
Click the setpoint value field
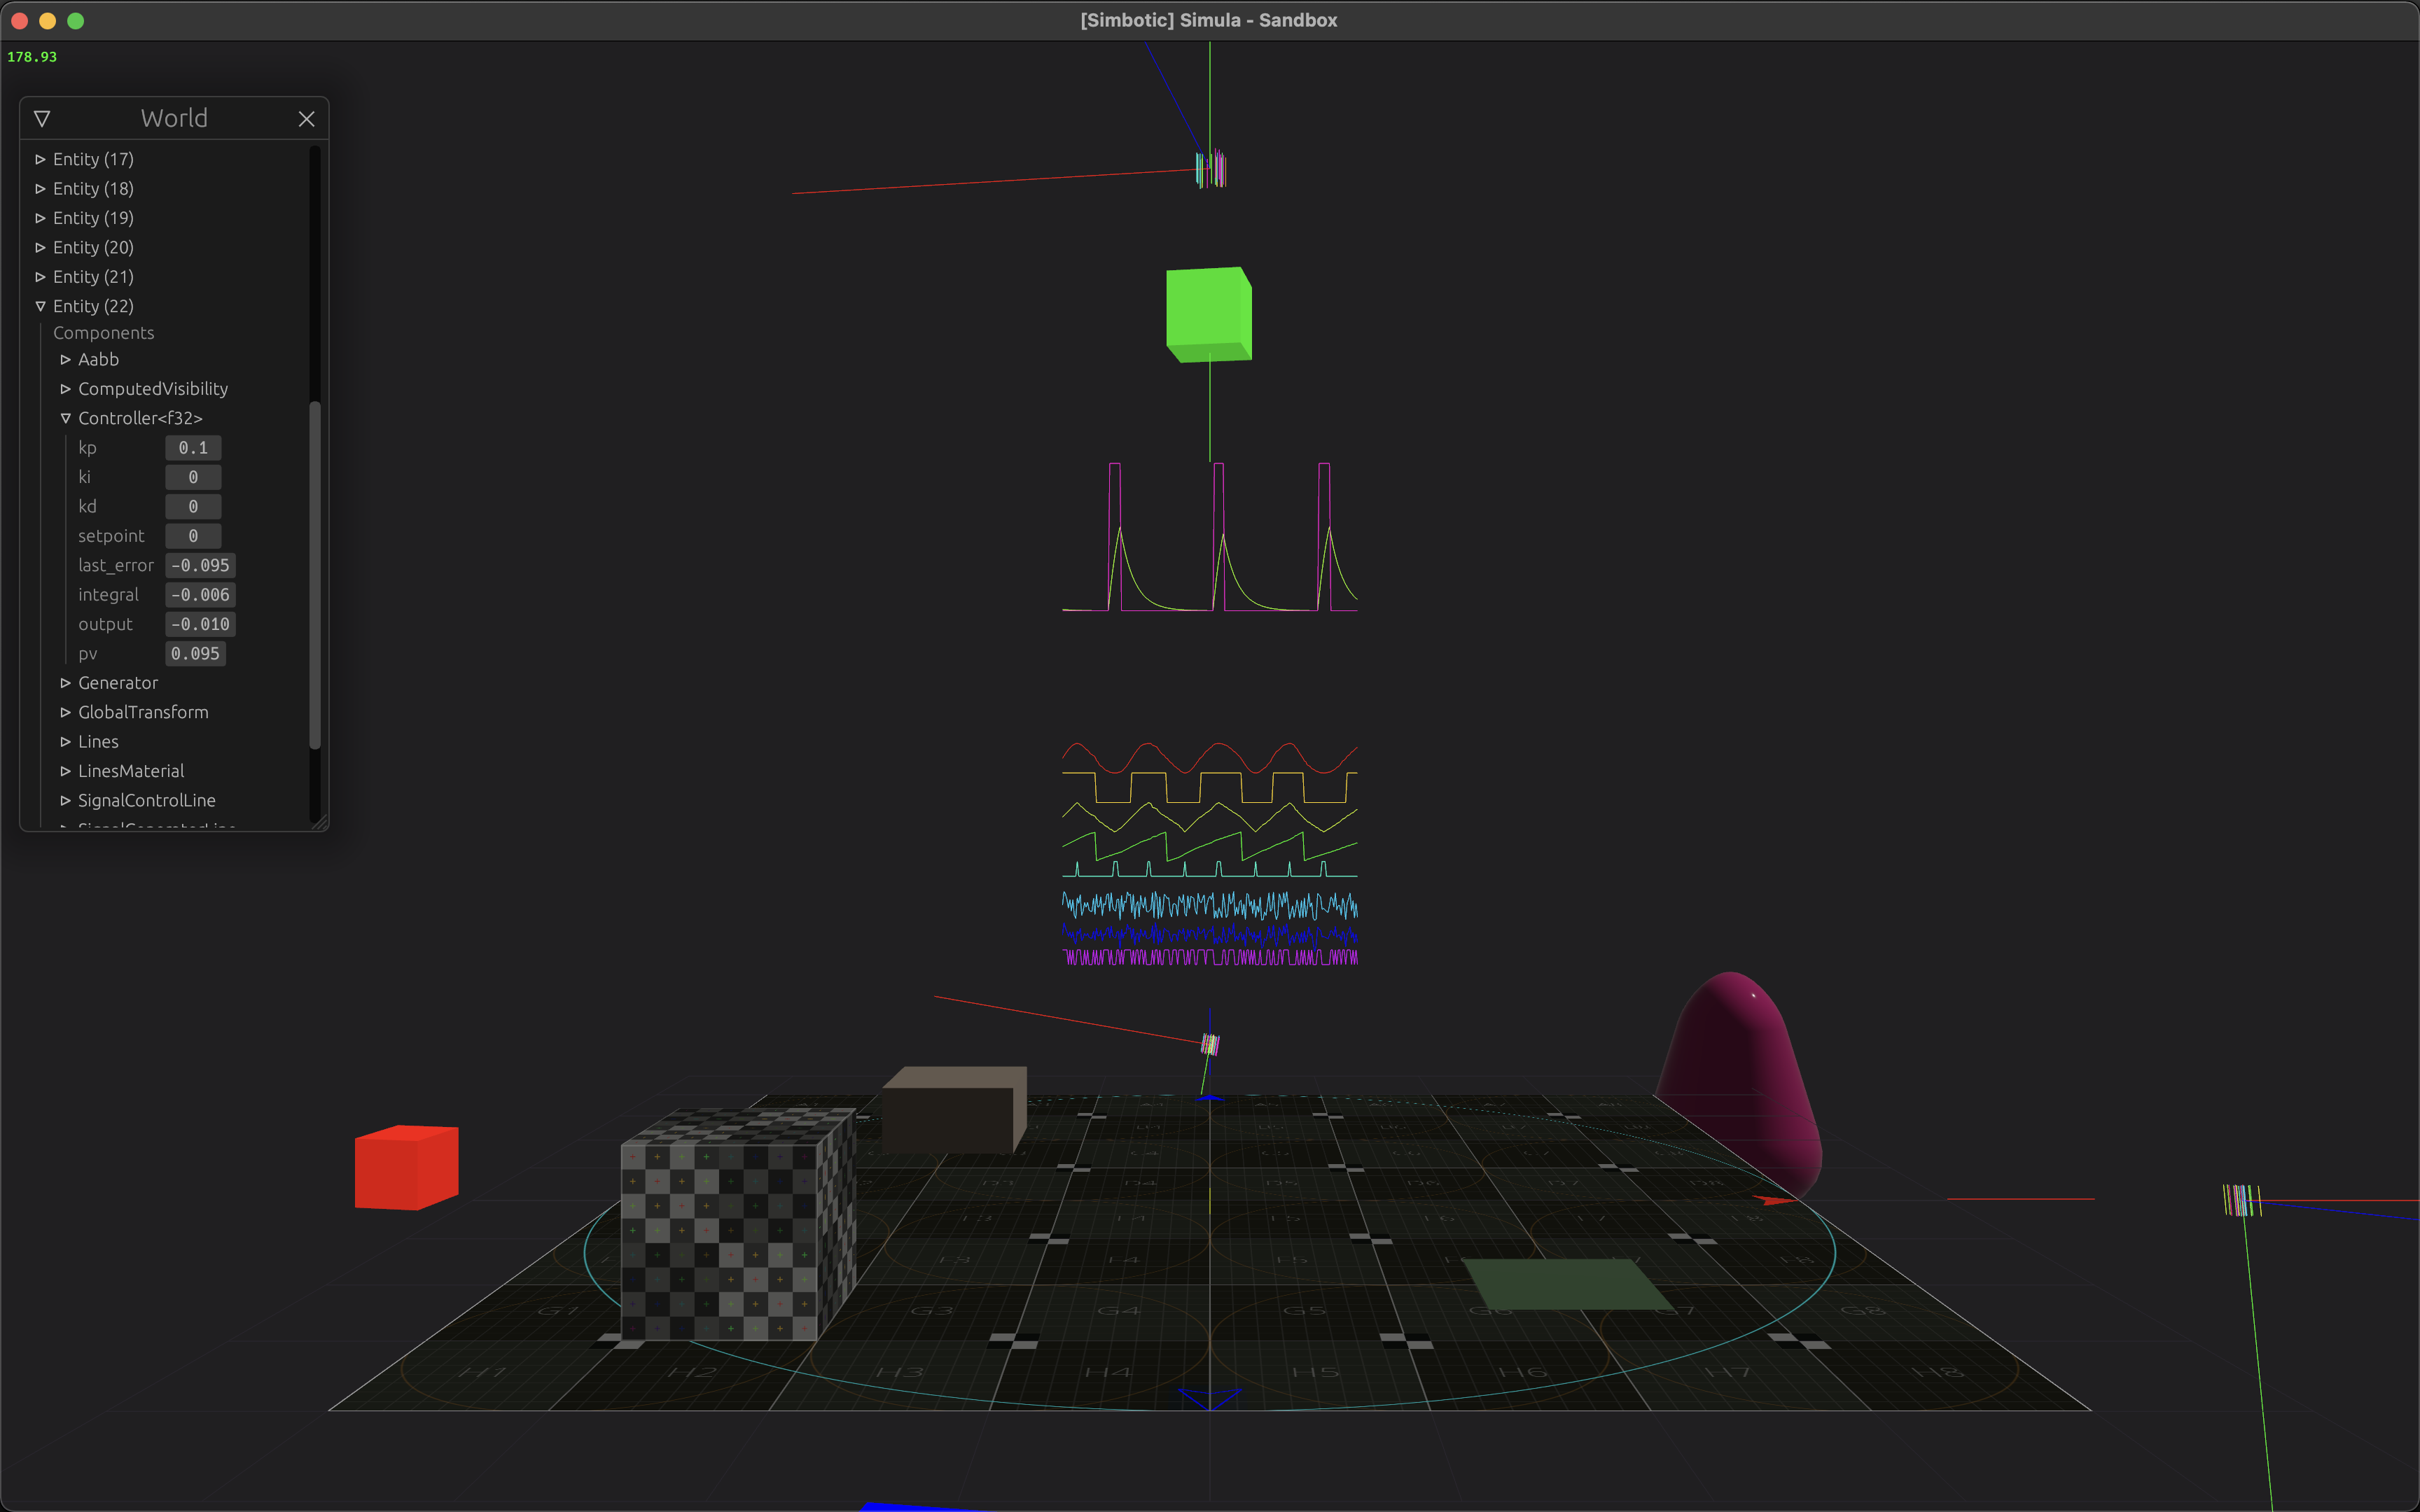[193, 536]
